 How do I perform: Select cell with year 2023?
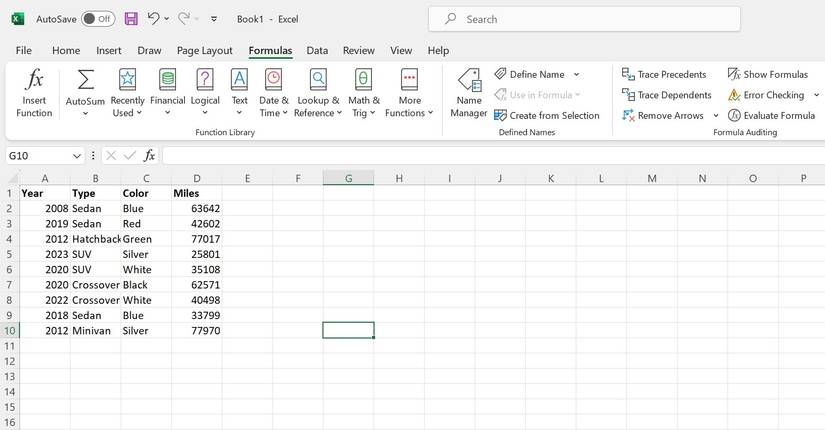click(45, 254)
